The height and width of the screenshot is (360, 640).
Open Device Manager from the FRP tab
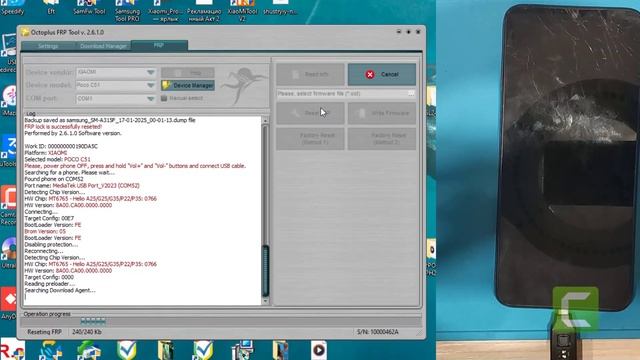coord(188,85)
